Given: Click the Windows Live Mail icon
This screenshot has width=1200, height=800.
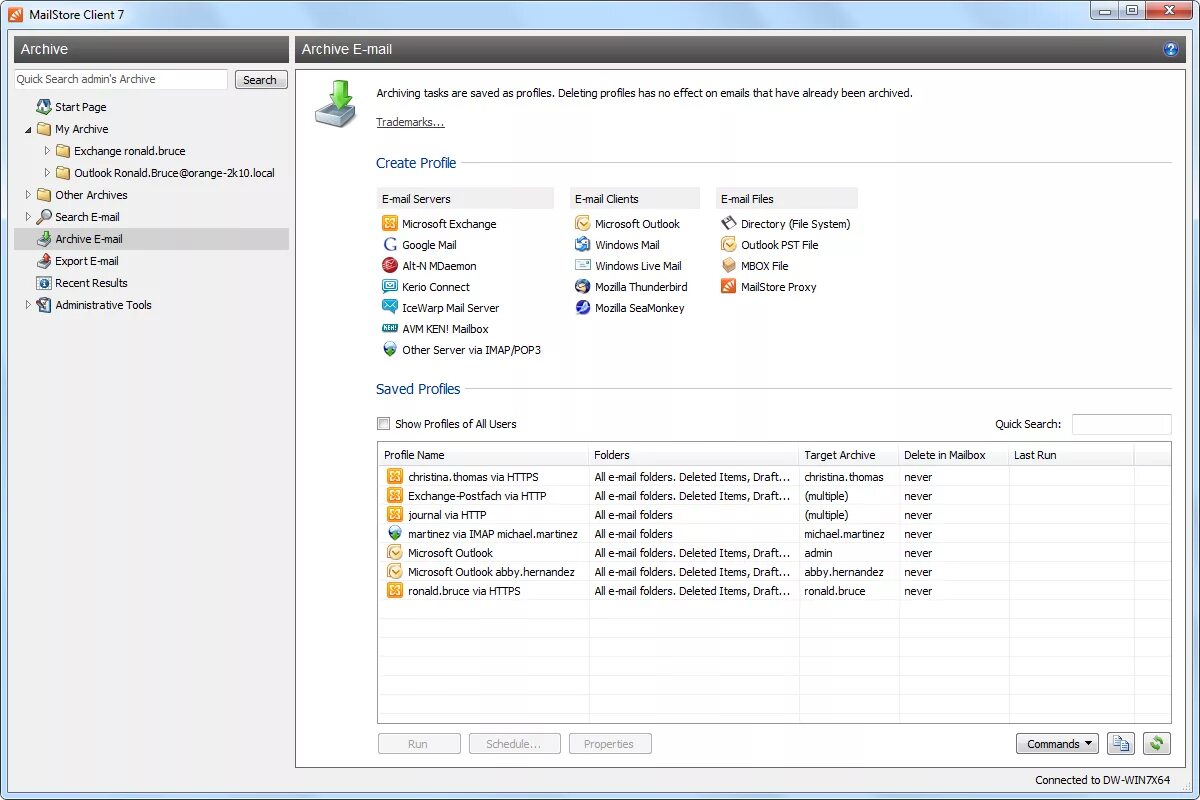Looking at the screenshot, I should [583, 266].
